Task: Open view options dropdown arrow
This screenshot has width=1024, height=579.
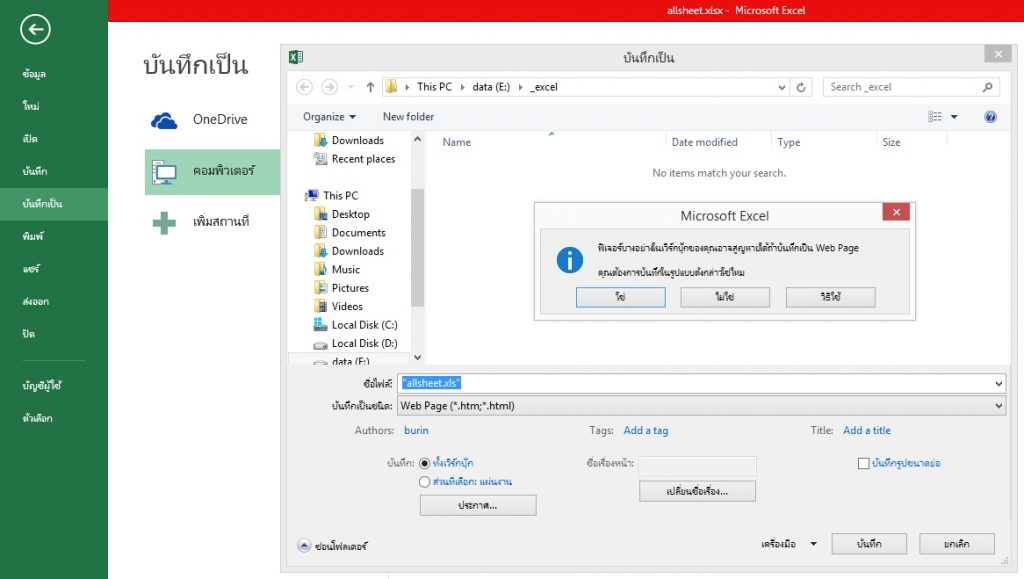Action: click(954, 117)
